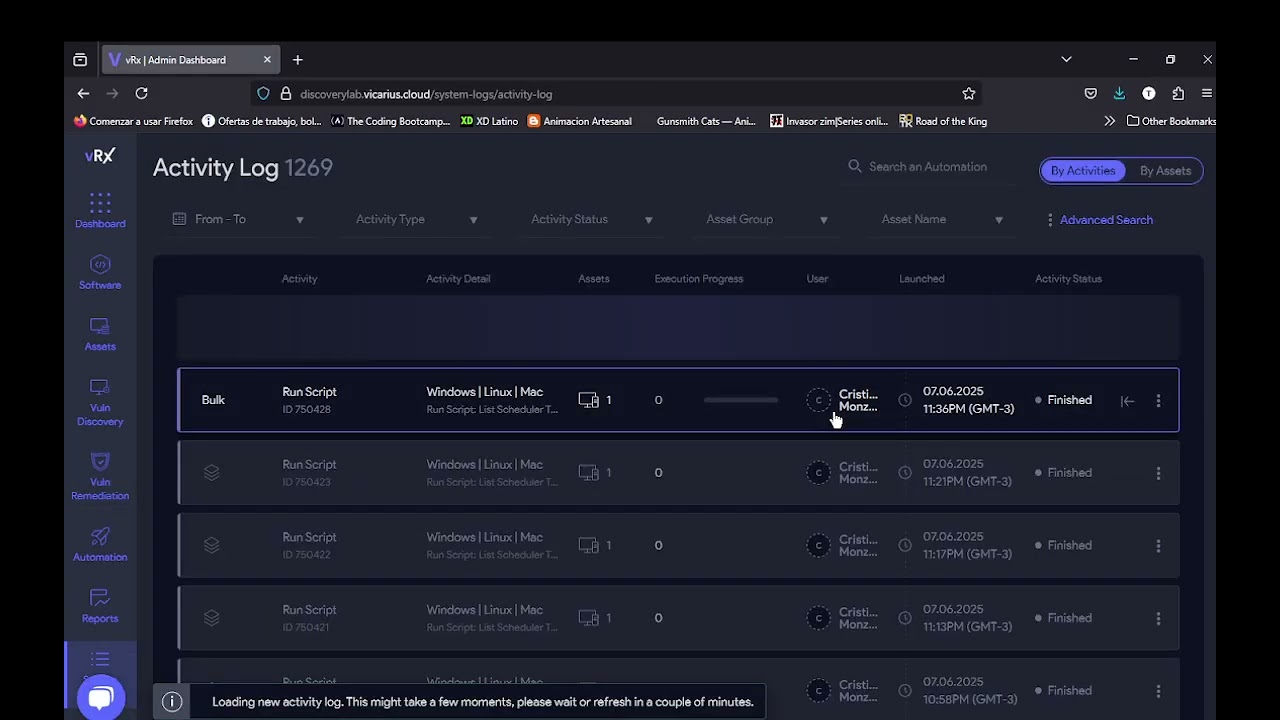Click the layers icon on row 750421
The image size is (1280, 720).
point(211,618)
